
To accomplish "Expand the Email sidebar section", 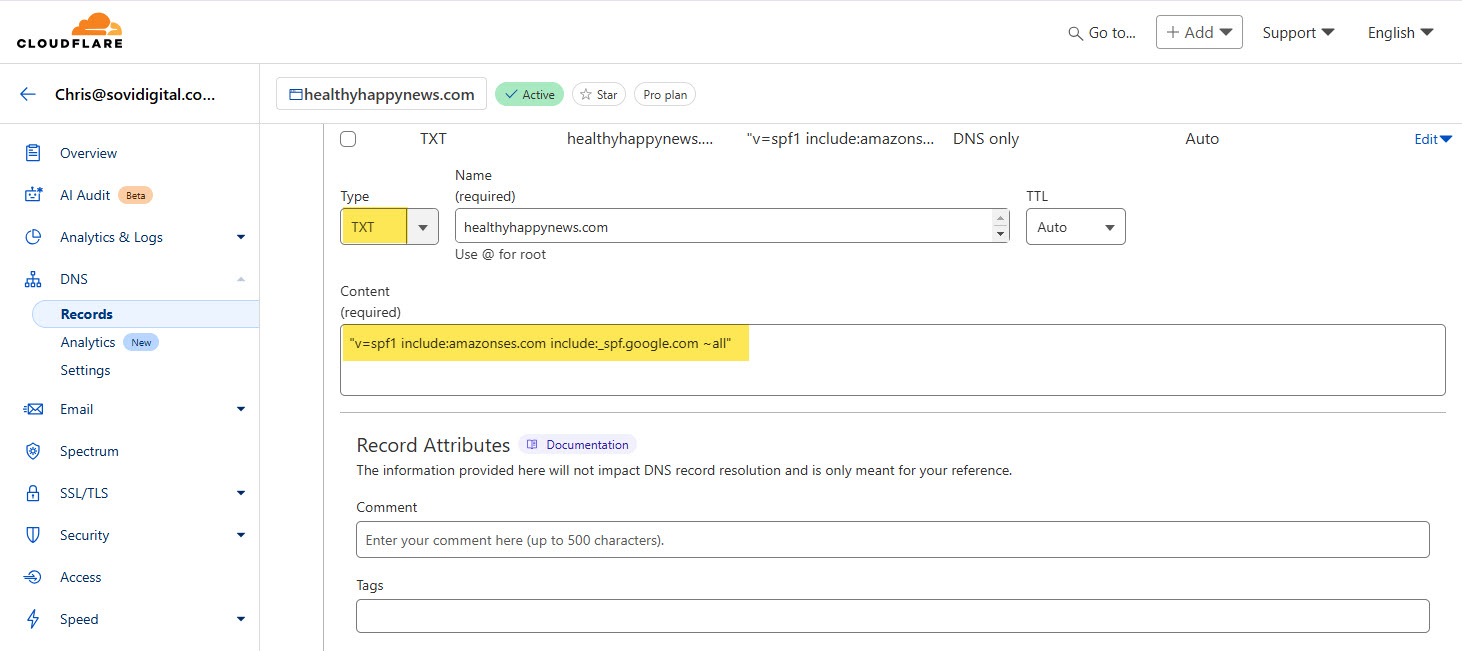I will (x=241, y=409).
